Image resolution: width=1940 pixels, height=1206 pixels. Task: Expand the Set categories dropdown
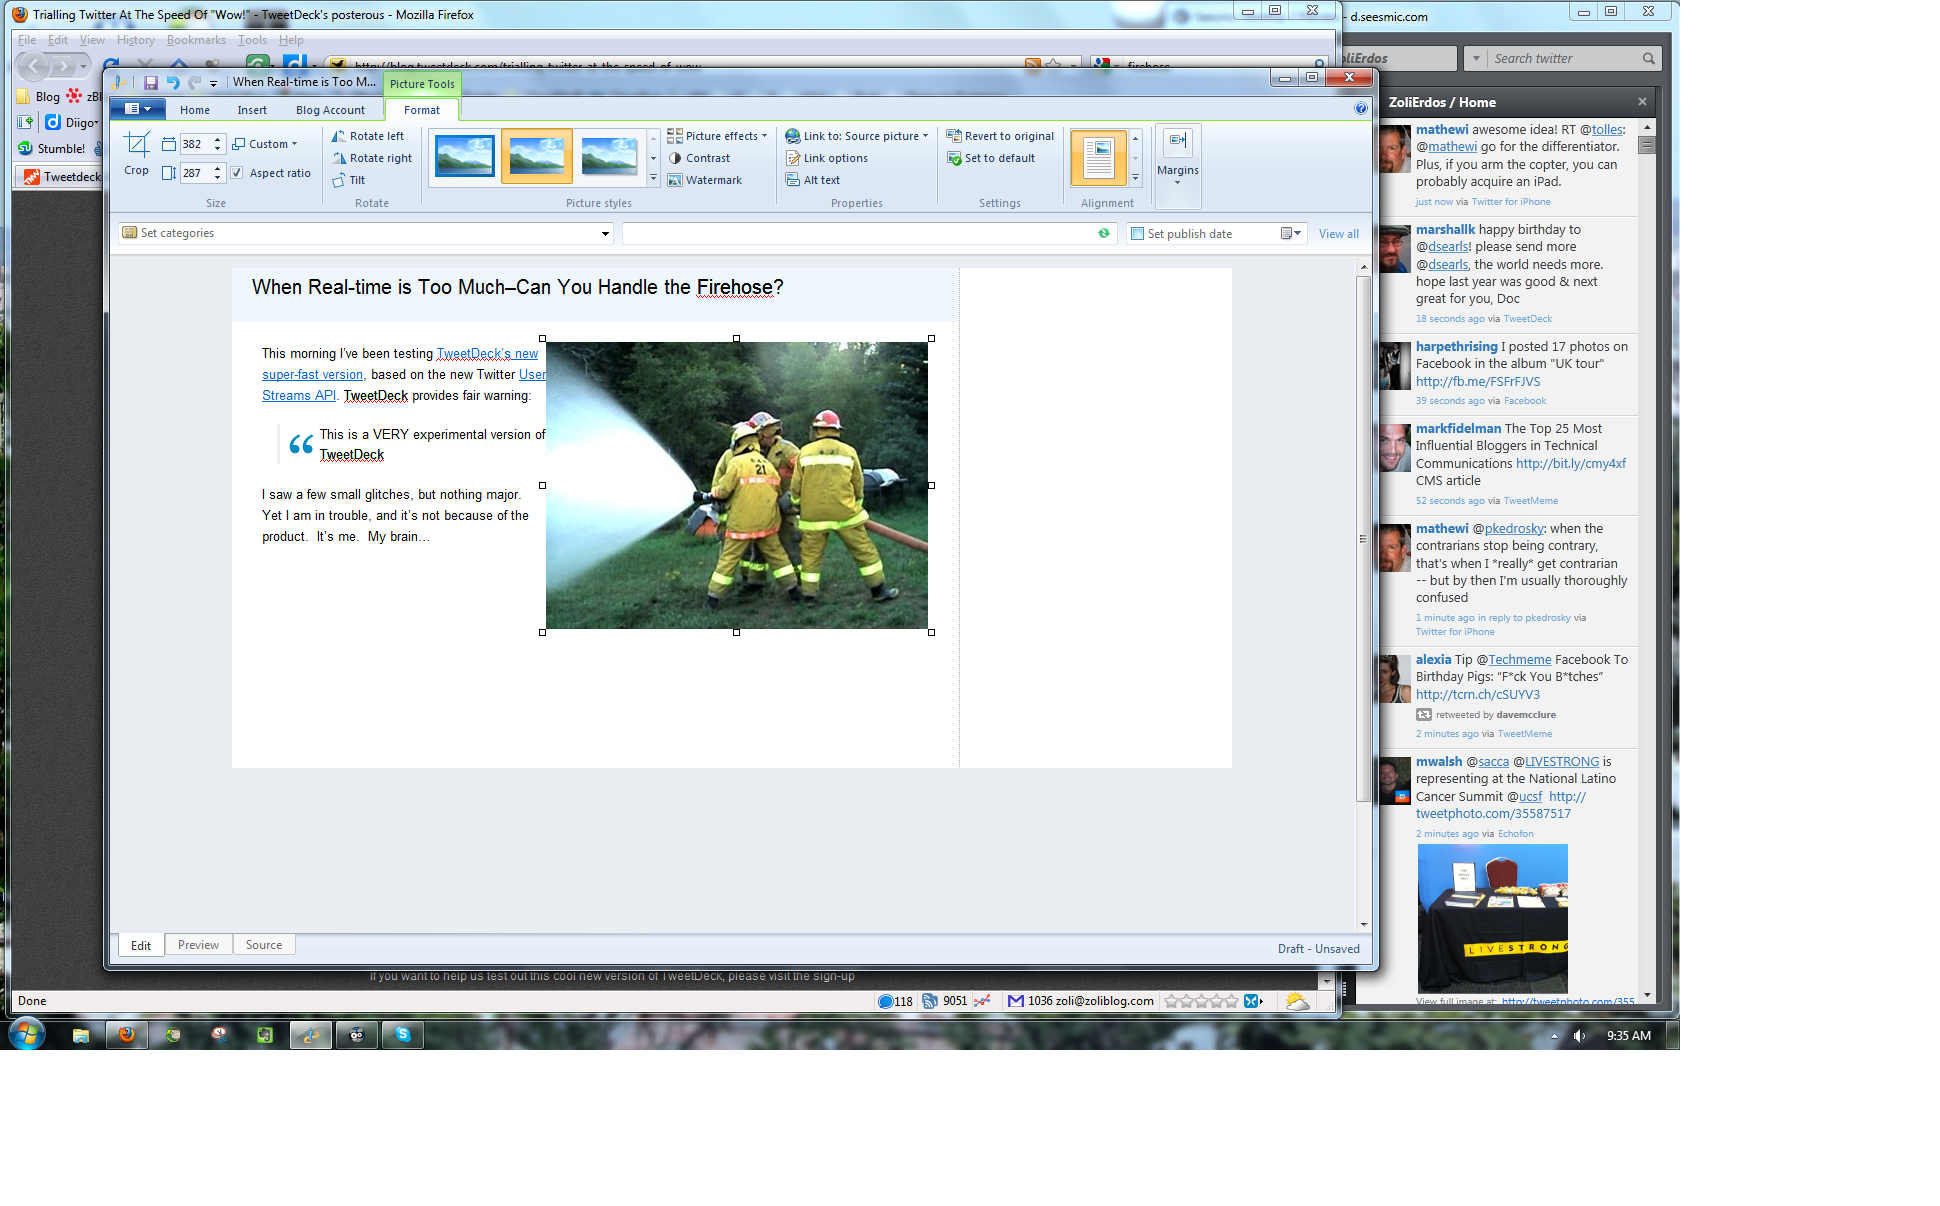pyautogui.click(x=605, y=234)
